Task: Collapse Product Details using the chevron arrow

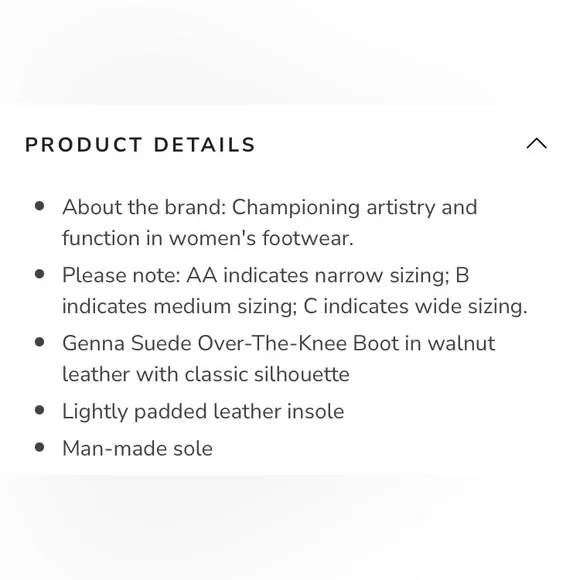Action: (536, 144)
